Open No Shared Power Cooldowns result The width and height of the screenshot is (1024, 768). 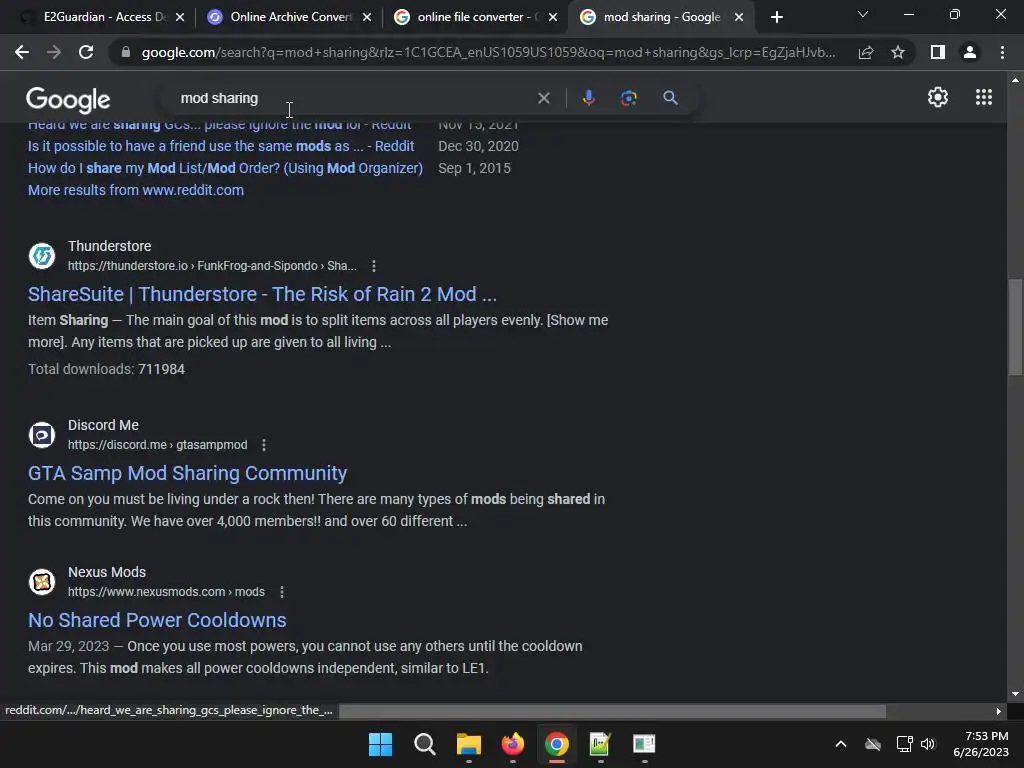[157, 620]
